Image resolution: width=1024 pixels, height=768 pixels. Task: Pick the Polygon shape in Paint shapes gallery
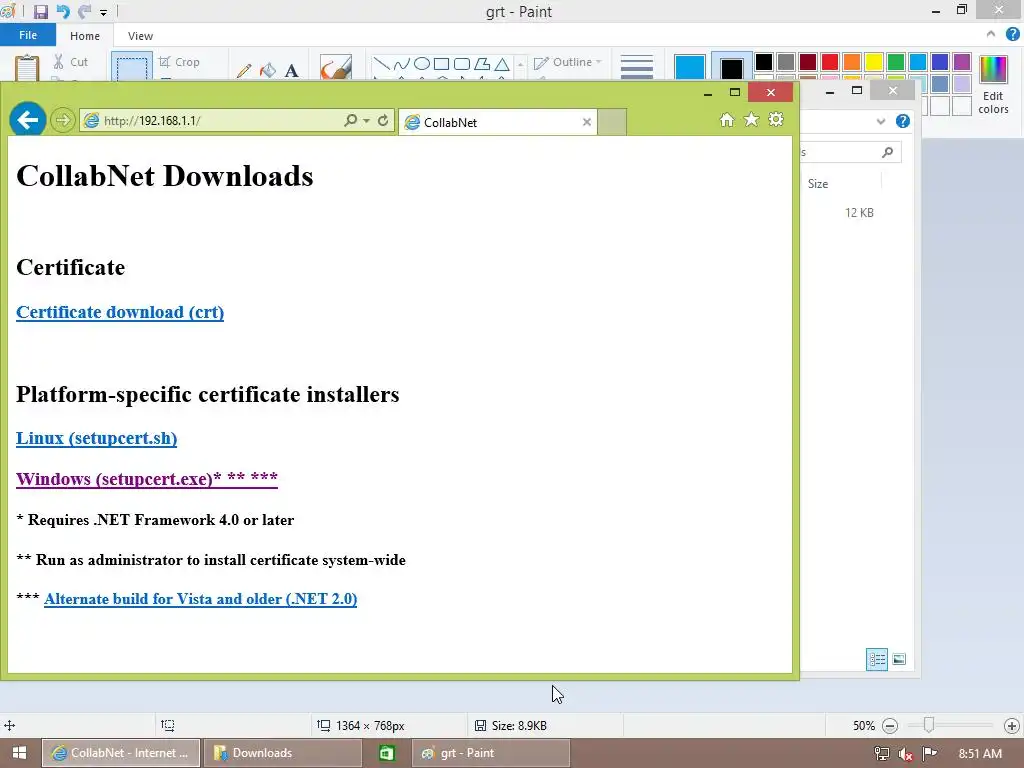tap(482, 64)
